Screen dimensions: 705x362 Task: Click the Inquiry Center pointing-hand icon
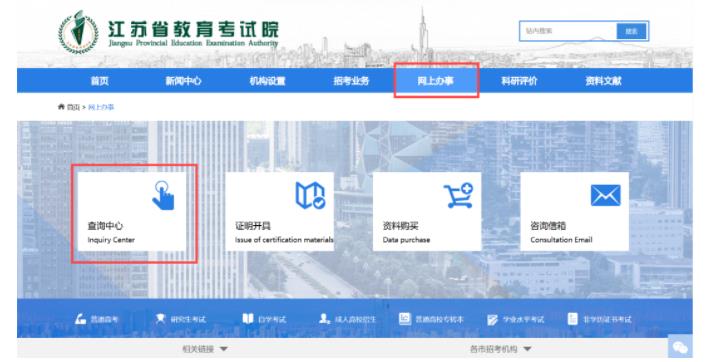click(163, 195)
